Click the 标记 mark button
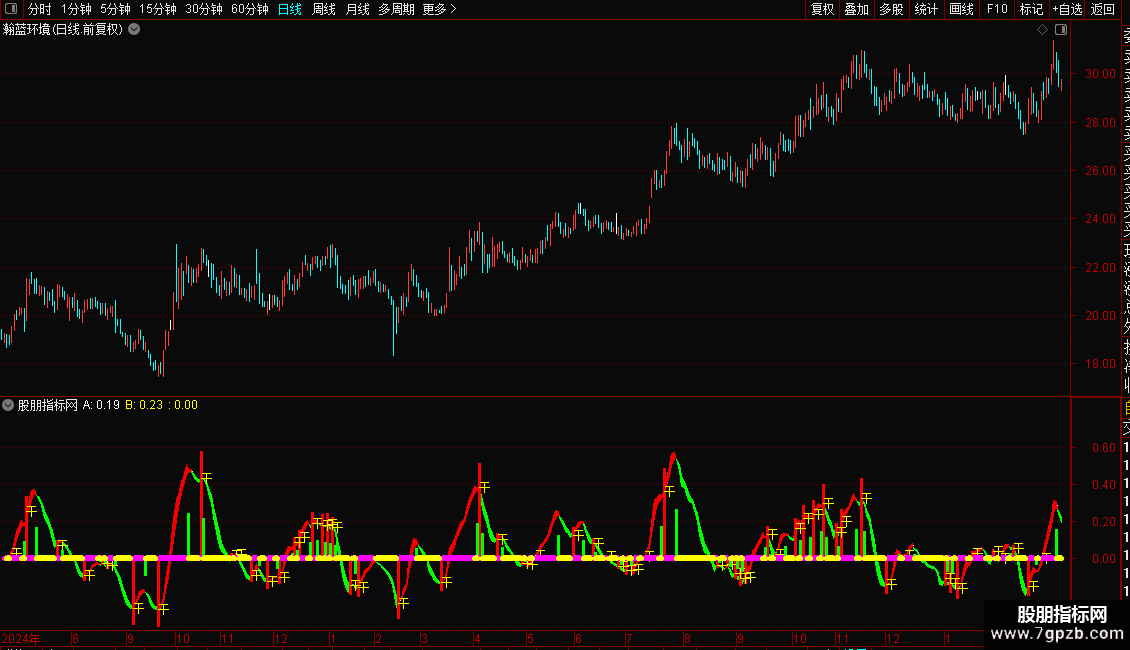 (x=1031, y=9)
